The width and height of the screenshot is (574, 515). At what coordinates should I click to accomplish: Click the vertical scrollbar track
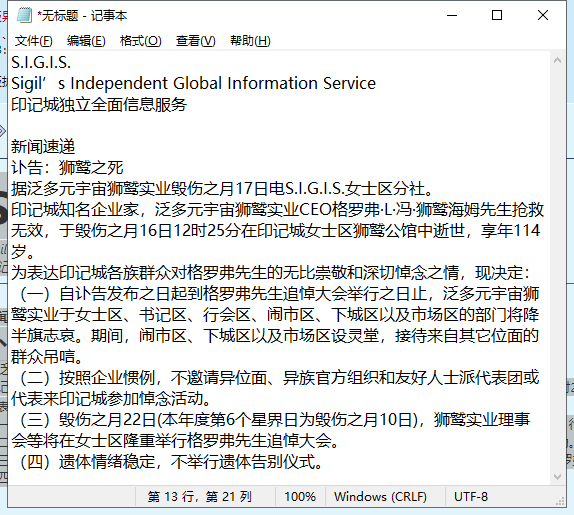558,269
